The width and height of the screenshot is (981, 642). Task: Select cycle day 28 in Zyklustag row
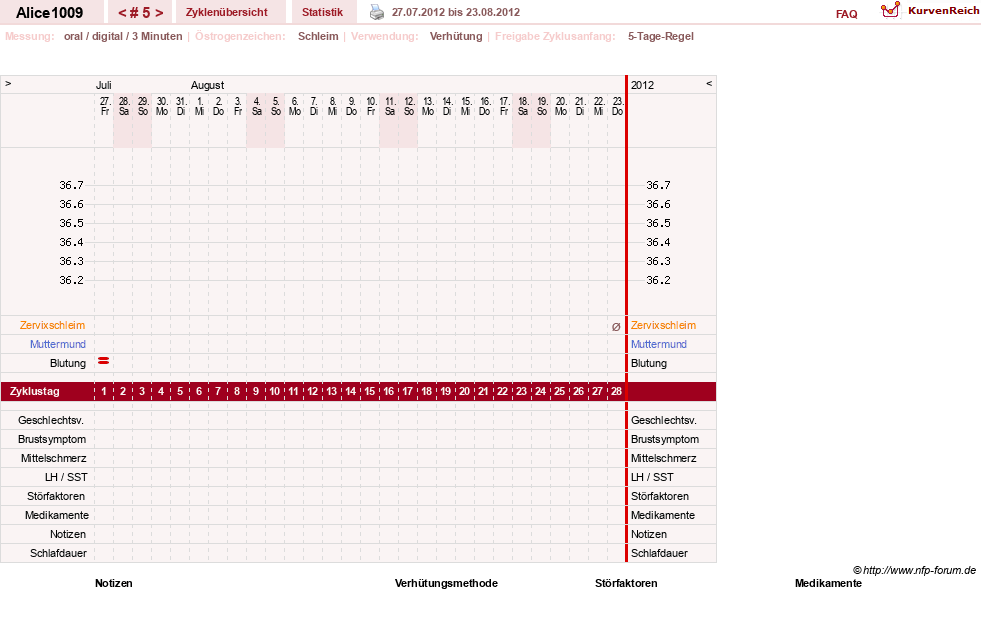(616, 391)
